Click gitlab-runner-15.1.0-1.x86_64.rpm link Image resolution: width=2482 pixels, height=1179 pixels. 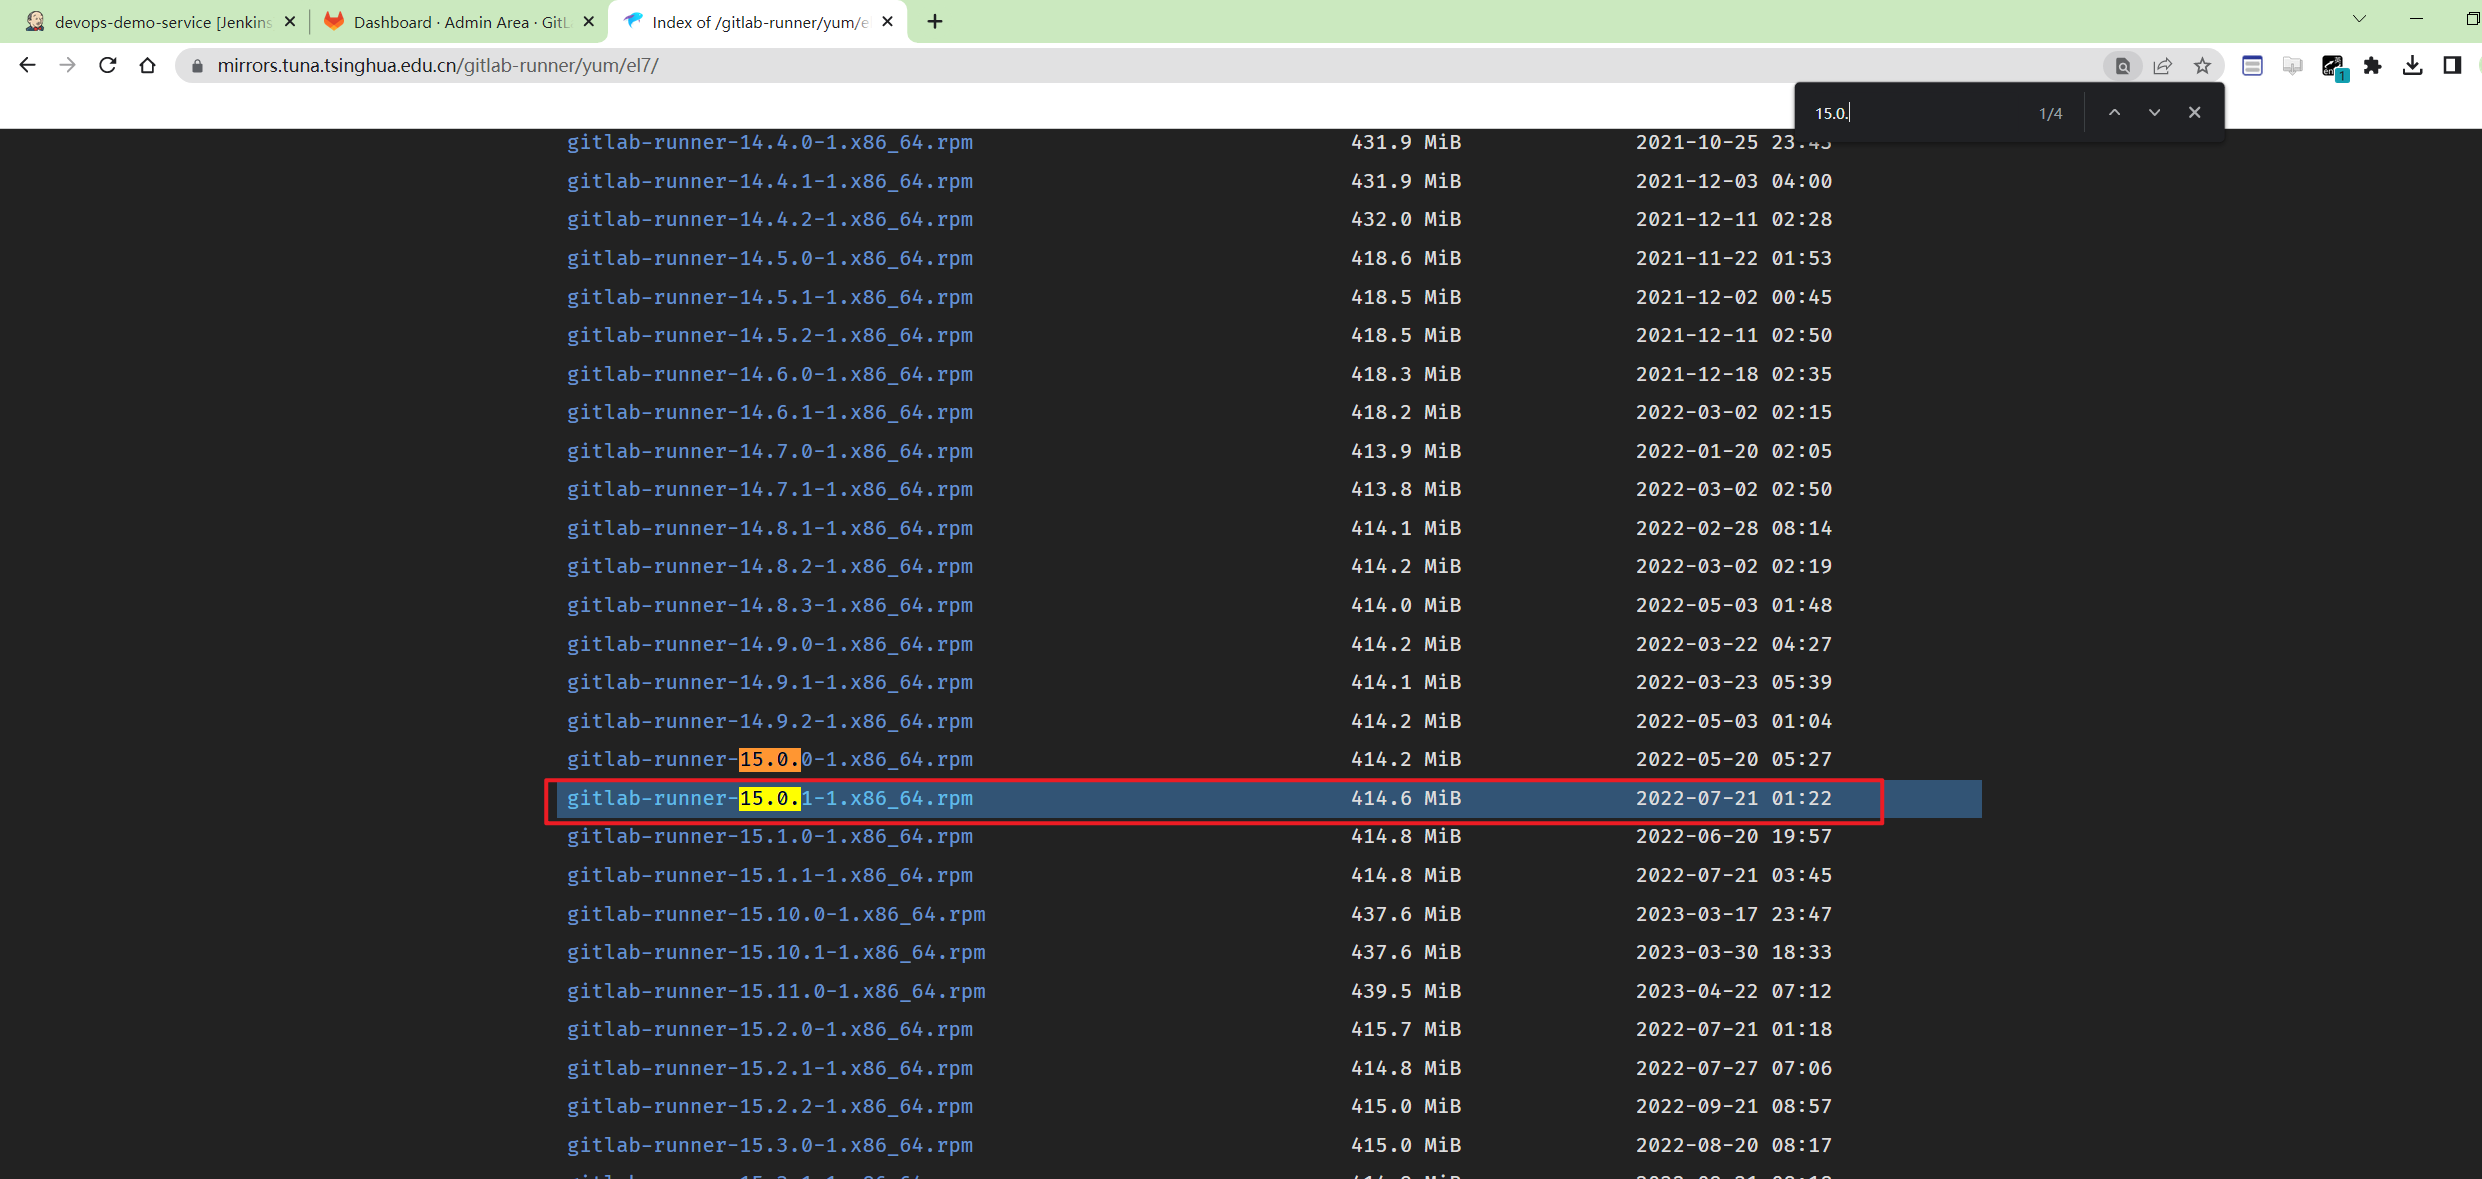tap(770, 836)
